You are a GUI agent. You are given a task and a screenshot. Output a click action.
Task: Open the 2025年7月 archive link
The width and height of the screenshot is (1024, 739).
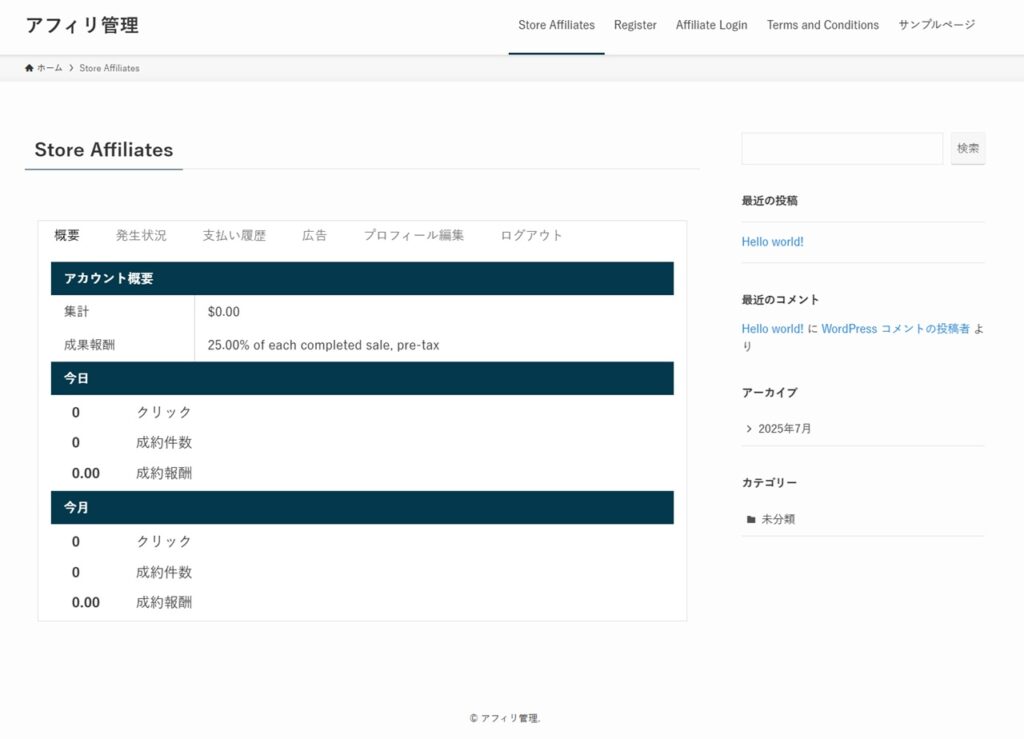pyautogui.click(x=784, y=429)
